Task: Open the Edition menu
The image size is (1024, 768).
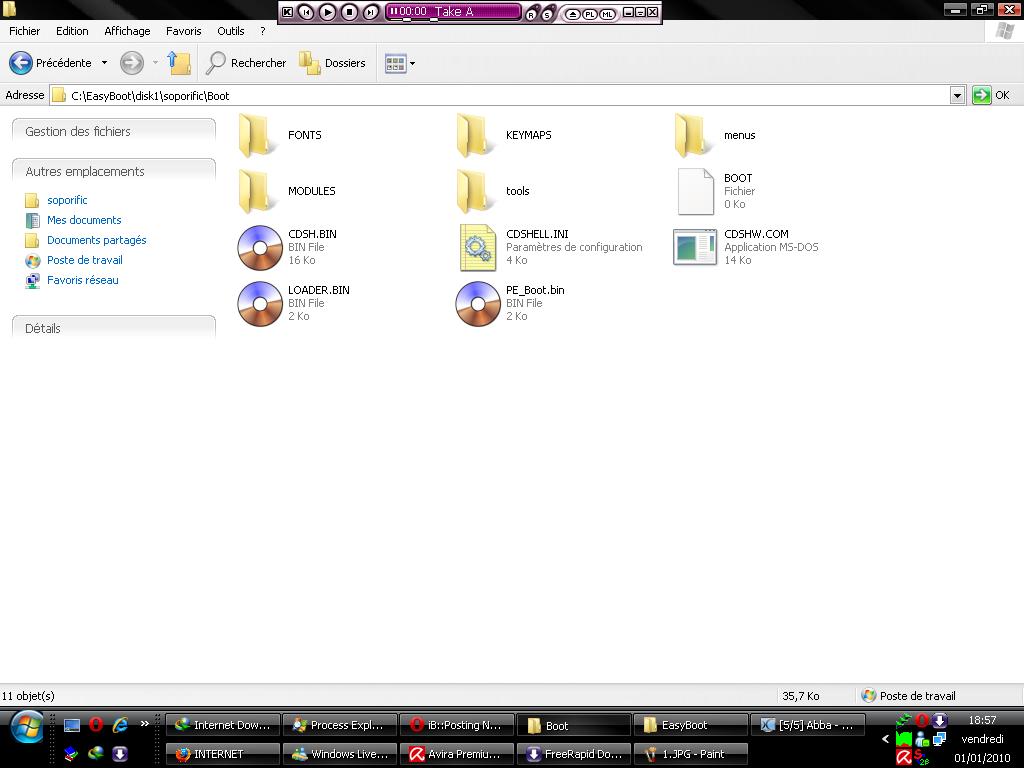Action: coord(72,31)
